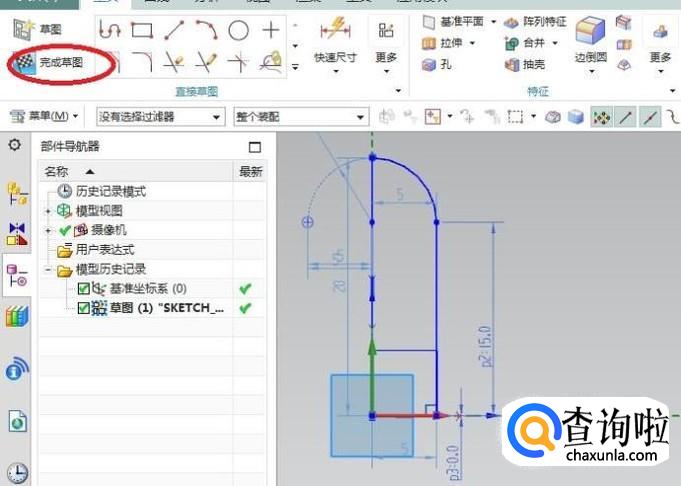Image resolution: width=681 pixels, height=486 pixels.
Task: Select the Circle sketch tool
Action: pos(238,30)
